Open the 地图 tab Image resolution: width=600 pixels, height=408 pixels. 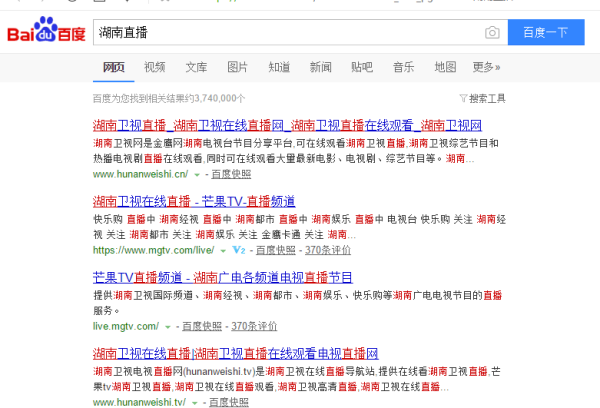(x=445, y=67)
